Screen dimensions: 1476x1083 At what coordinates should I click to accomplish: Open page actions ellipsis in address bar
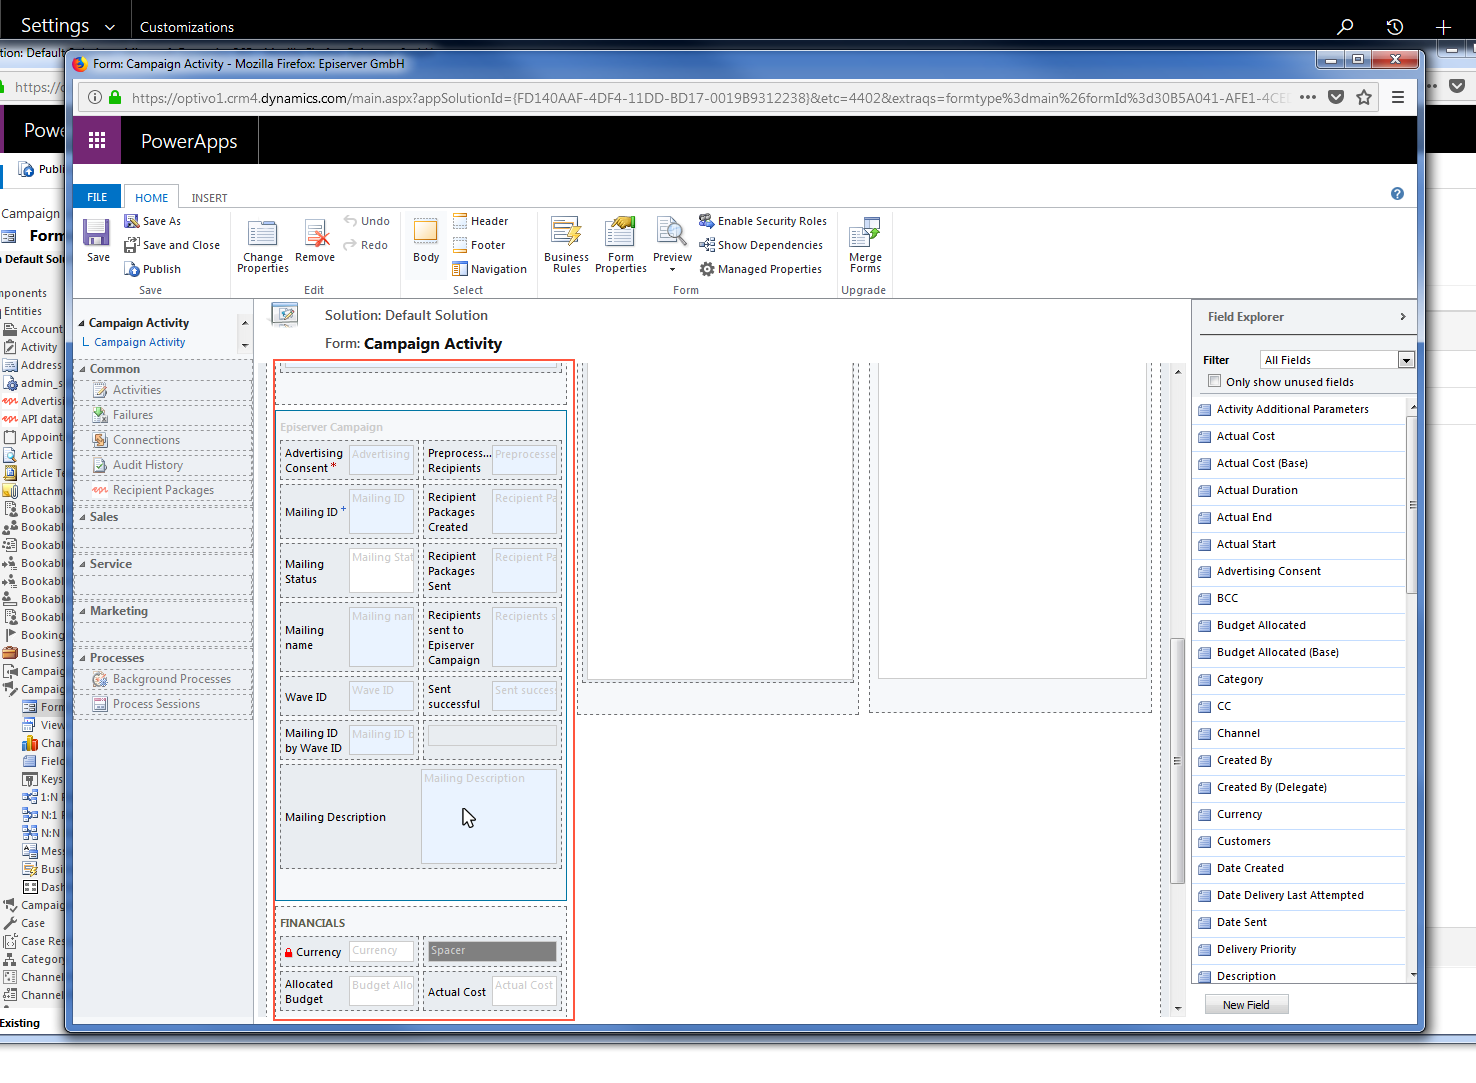[x=1308, y=97]
